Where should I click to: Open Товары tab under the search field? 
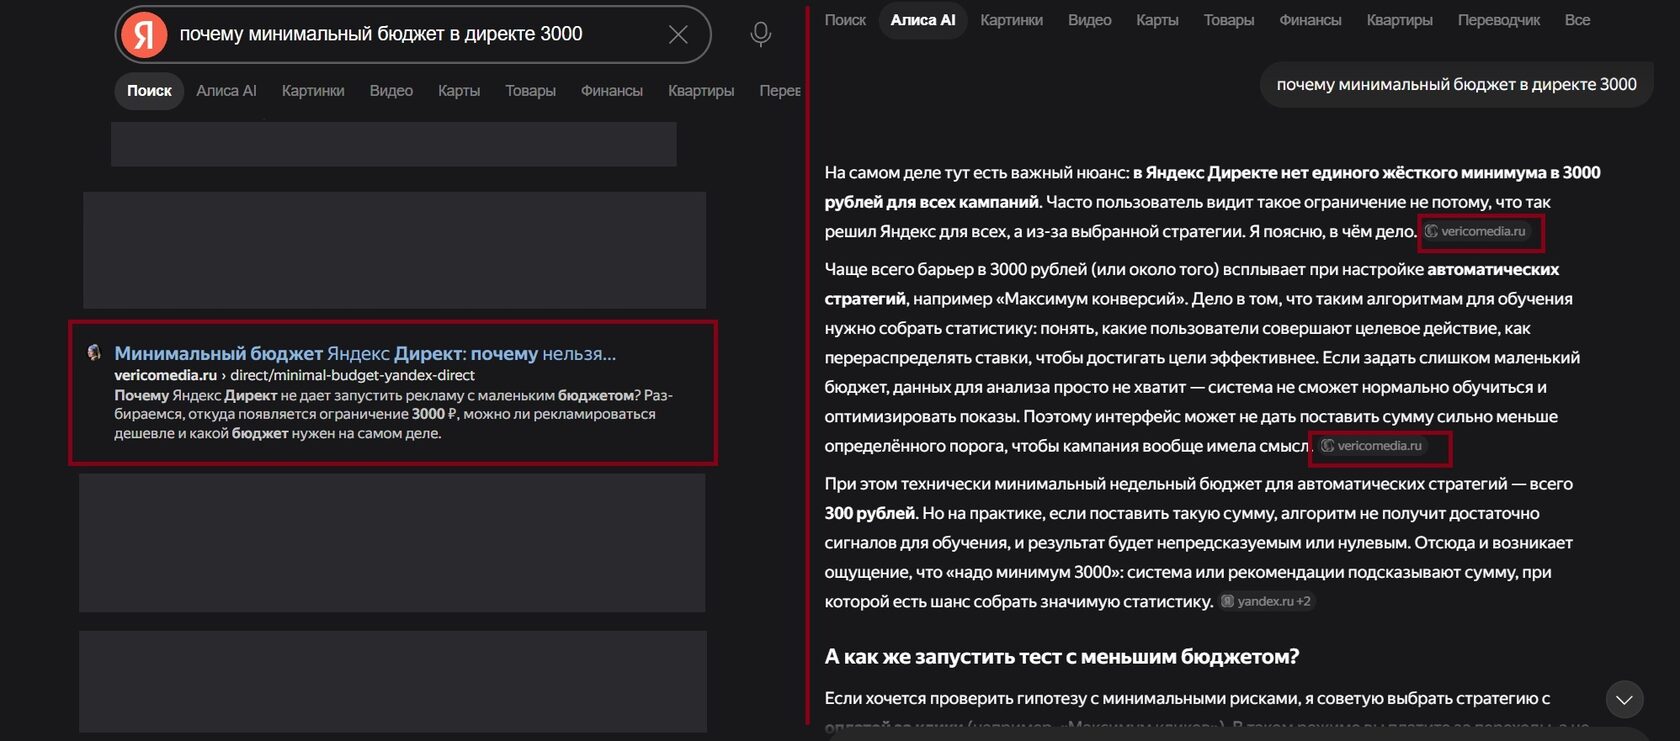tap(530, 90)
